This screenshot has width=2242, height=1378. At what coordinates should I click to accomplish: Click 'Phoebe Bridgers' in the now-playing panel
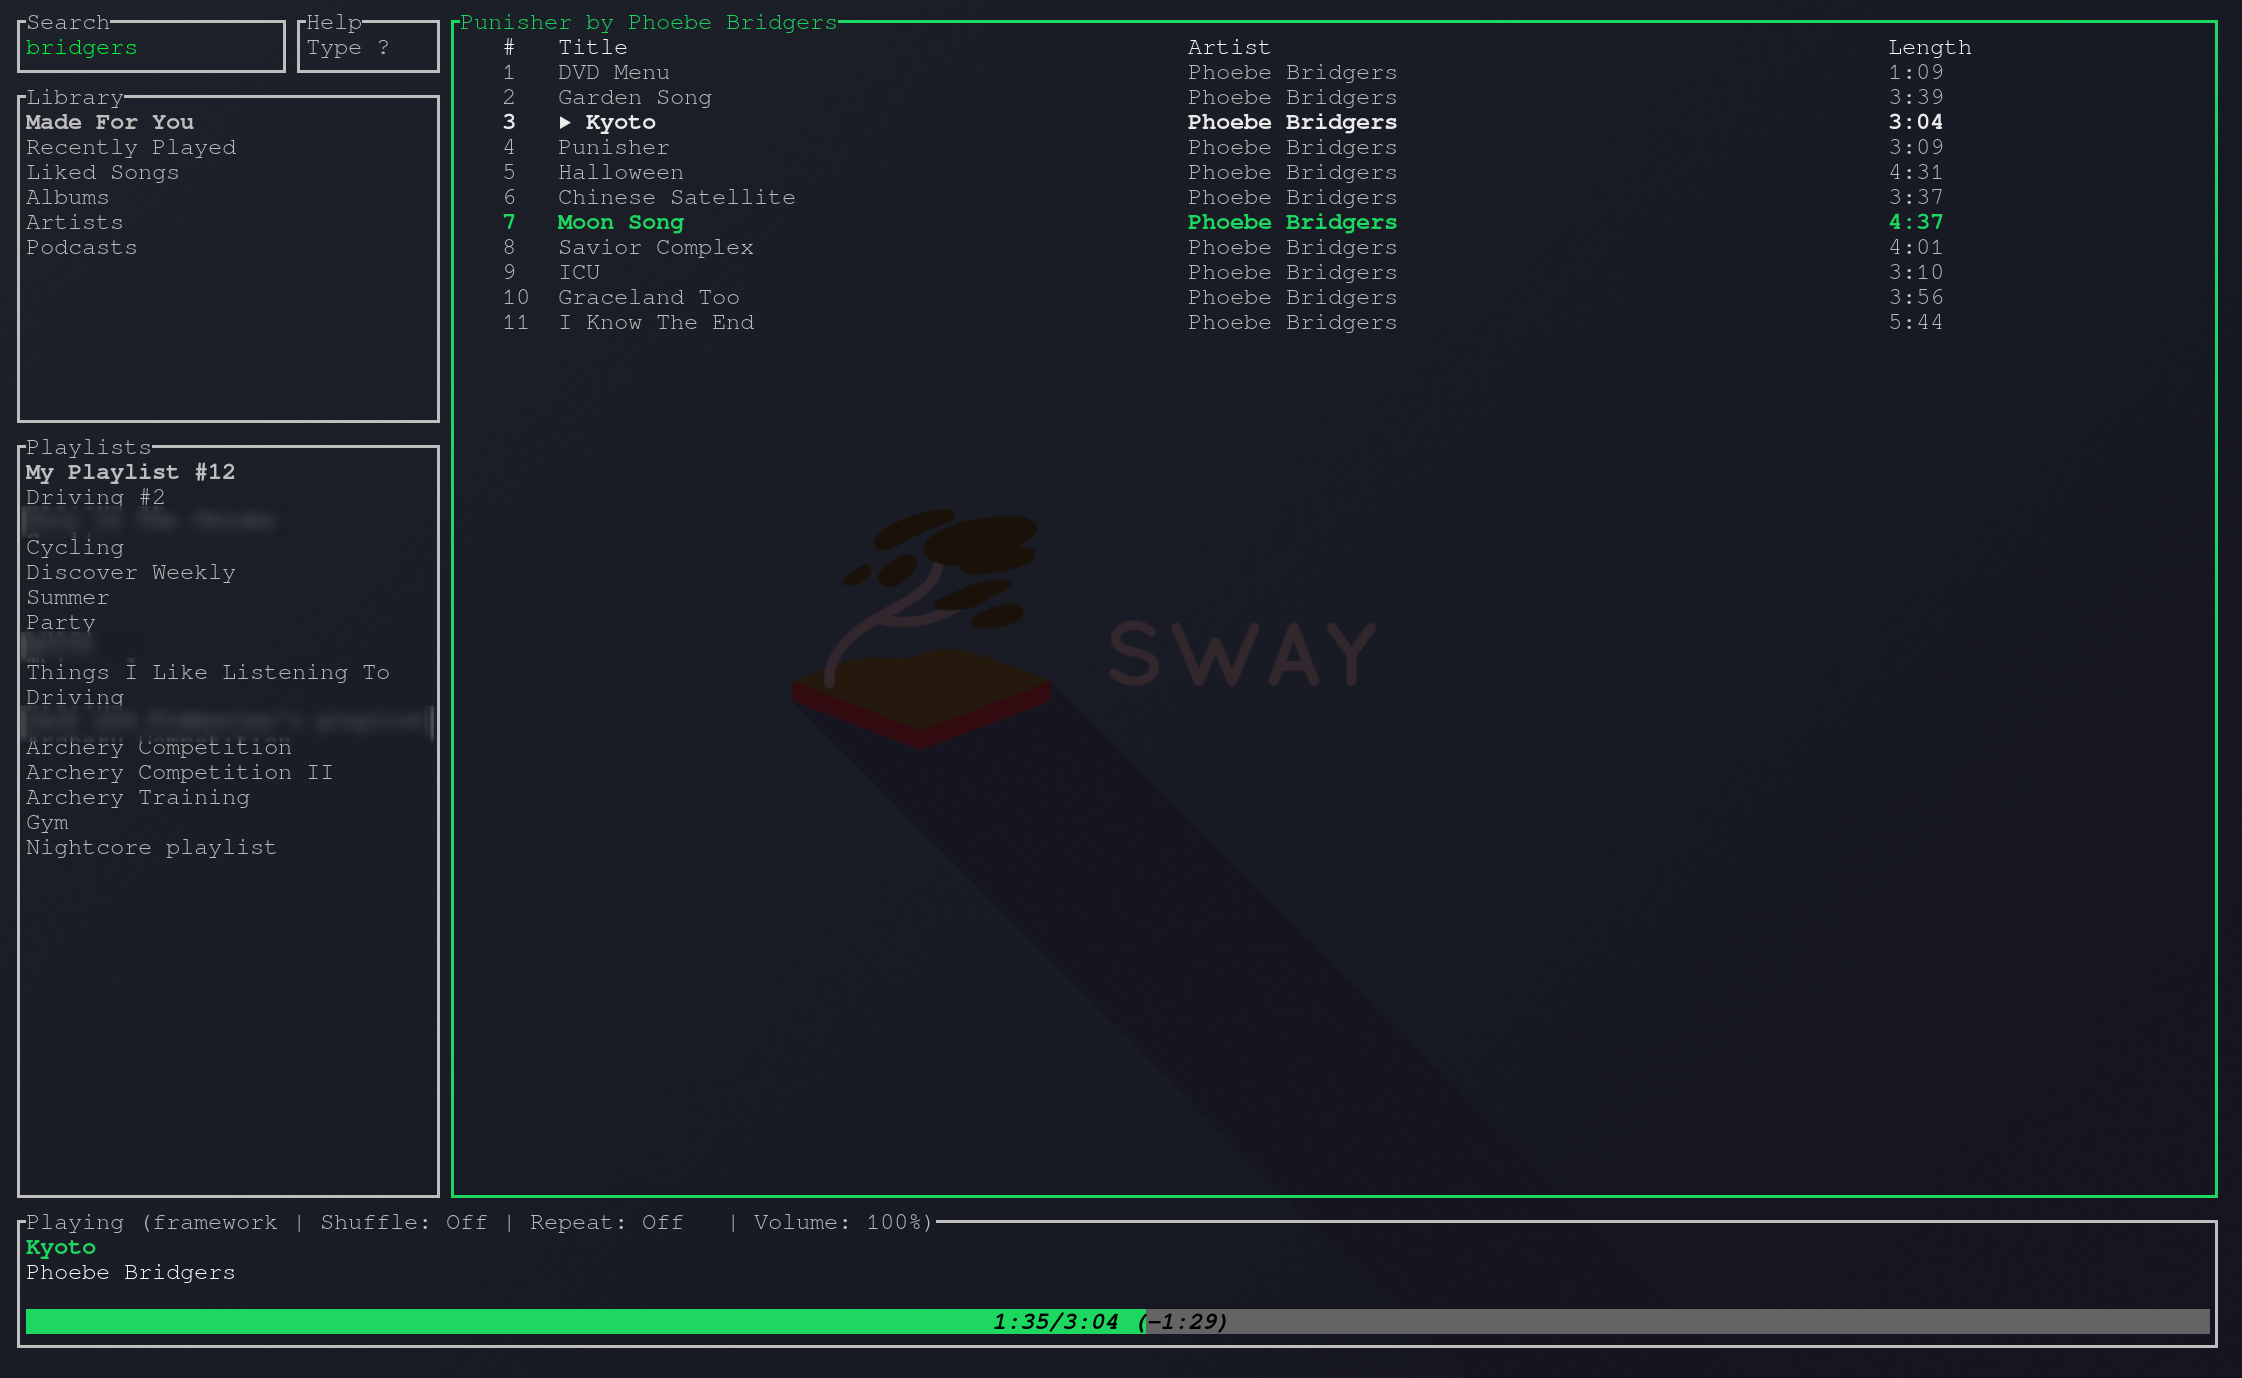(131, 1272)
